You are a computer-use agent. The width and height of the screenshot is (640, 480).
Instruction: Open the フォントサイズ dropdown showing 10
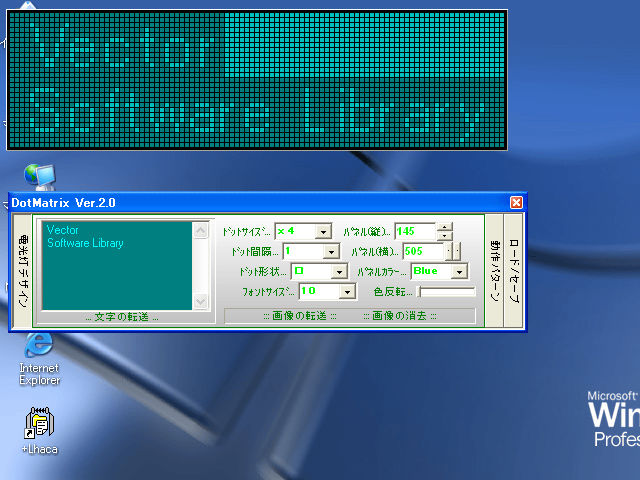(347, 292)
